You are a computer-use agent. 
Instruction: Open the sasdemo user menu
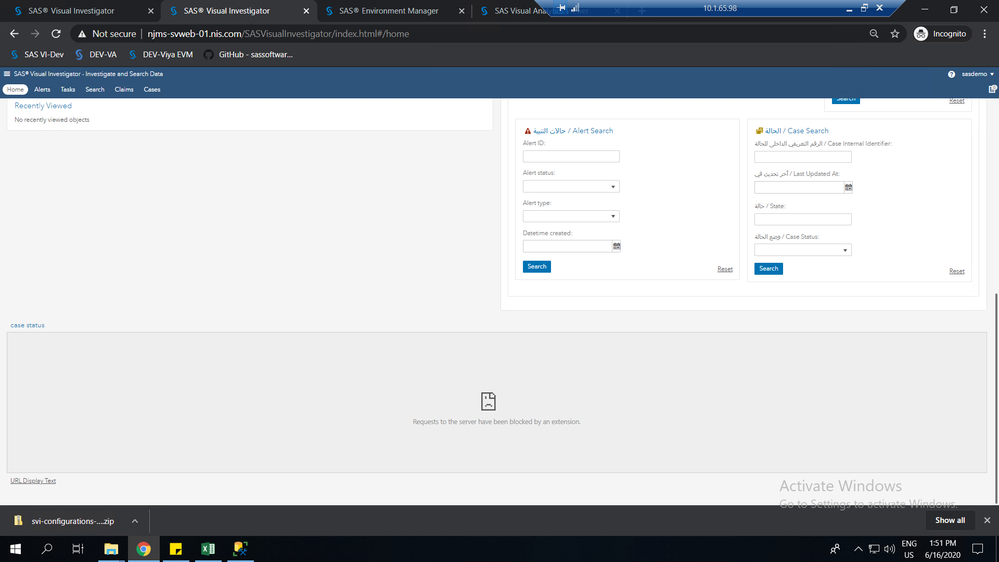tap(977, 74)
